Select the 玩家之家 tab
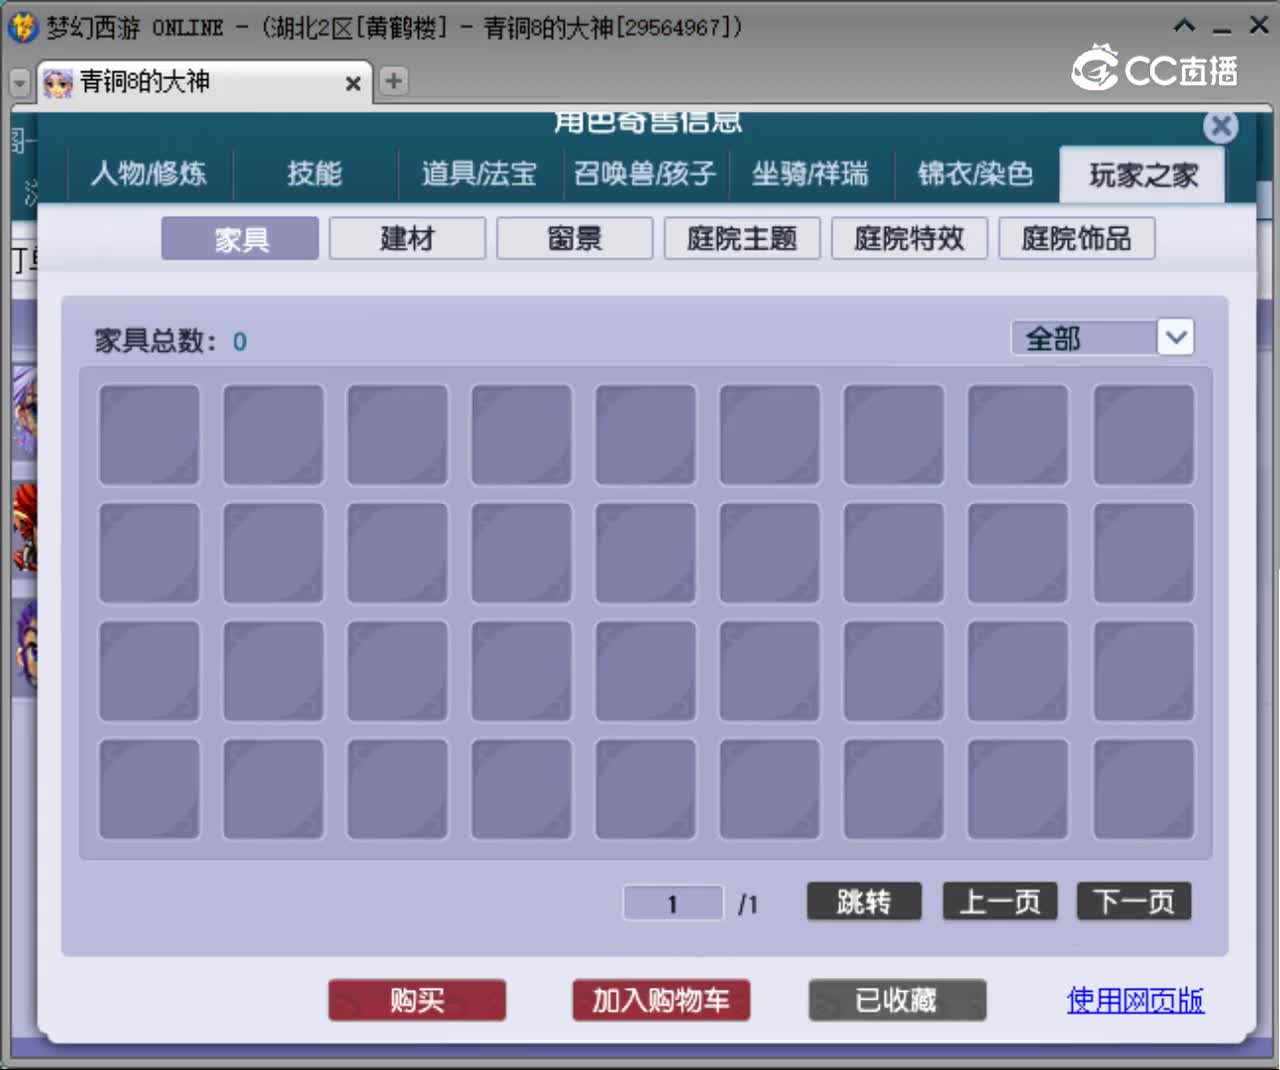 click(x=1143, y=175)
